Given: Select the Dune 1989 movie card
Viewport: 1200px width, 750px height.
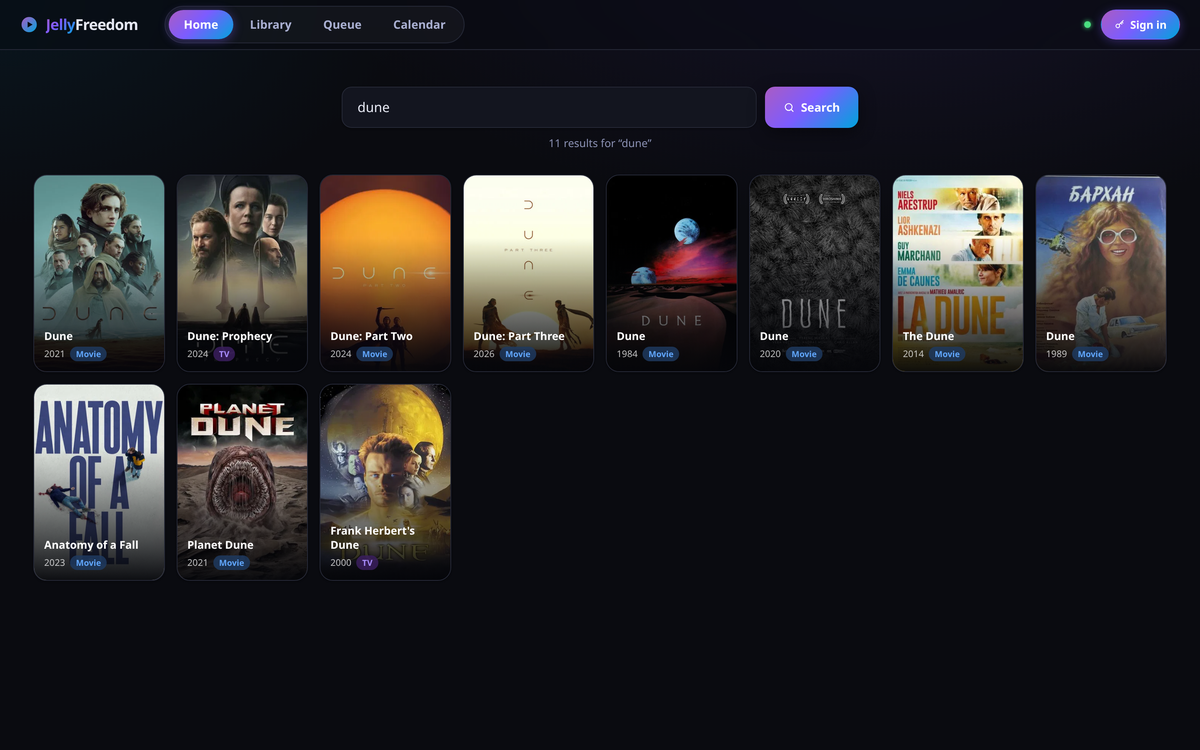Looking at the screenshot, I should click(1100, 273).
